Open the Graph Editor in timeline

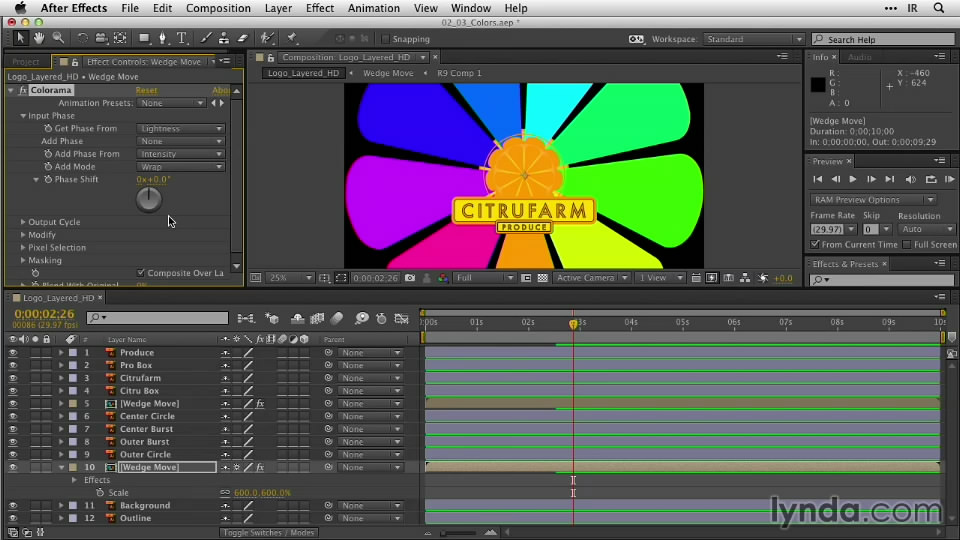click(x=402, y=318)
